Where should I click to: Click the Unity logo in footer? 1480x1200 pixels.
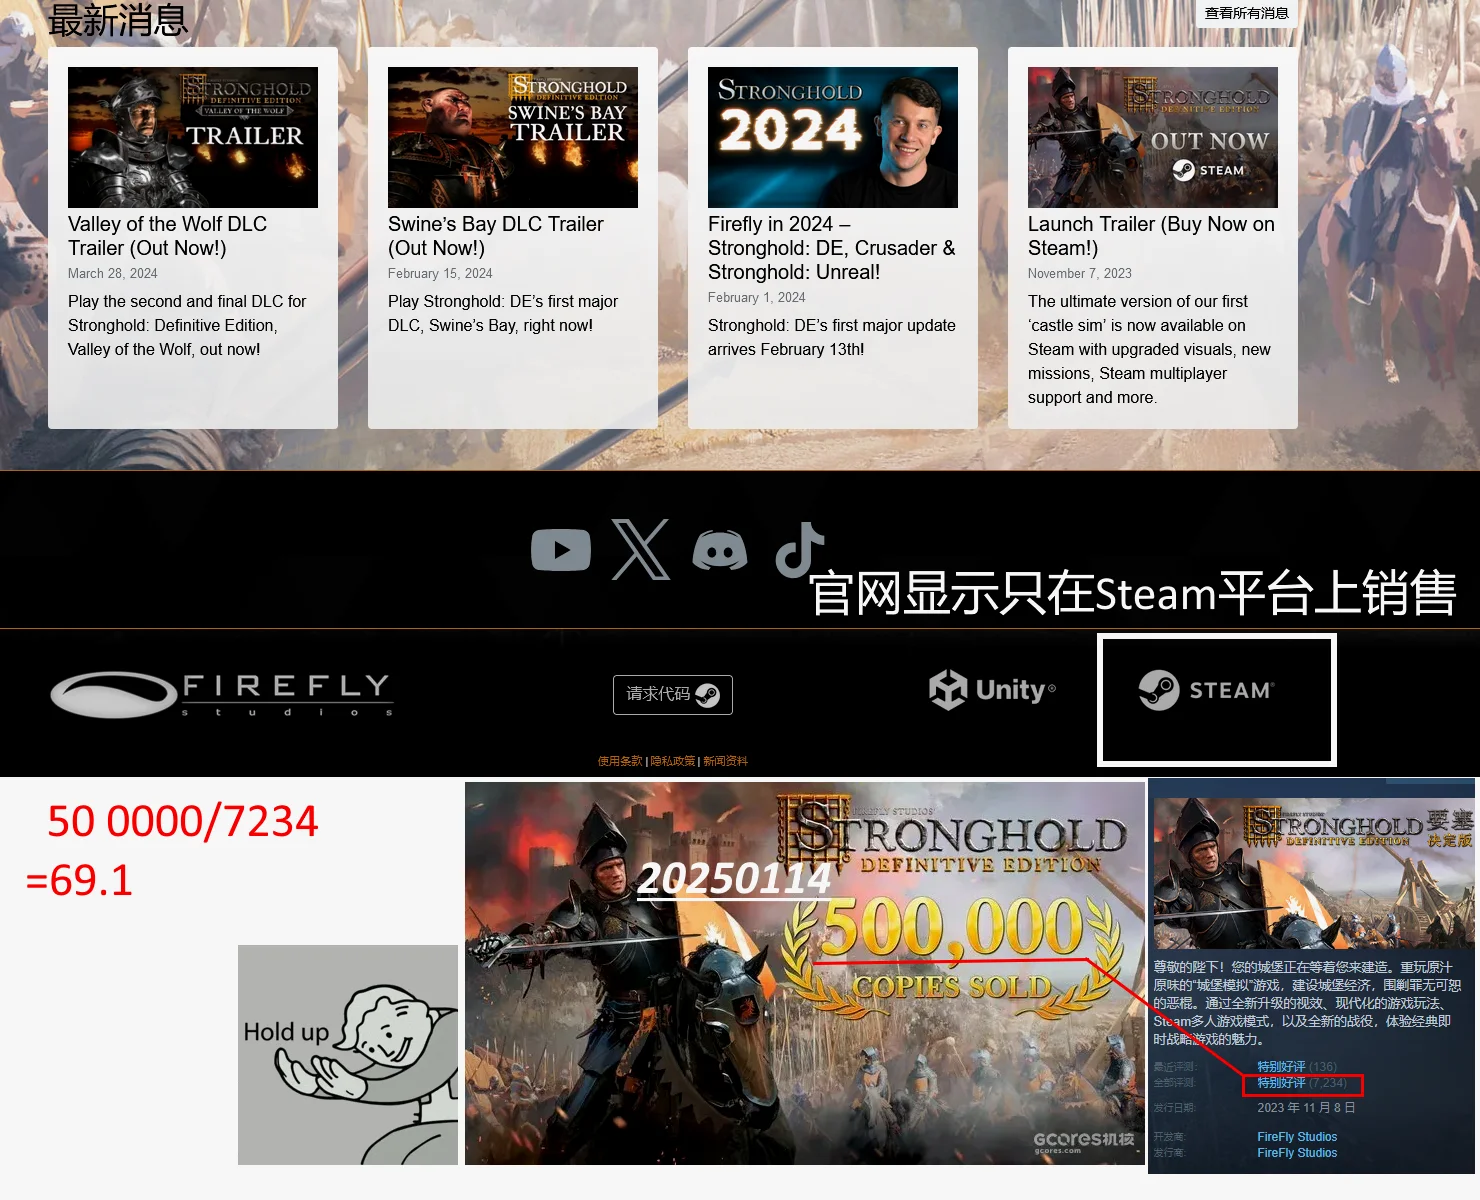point(992,690)
